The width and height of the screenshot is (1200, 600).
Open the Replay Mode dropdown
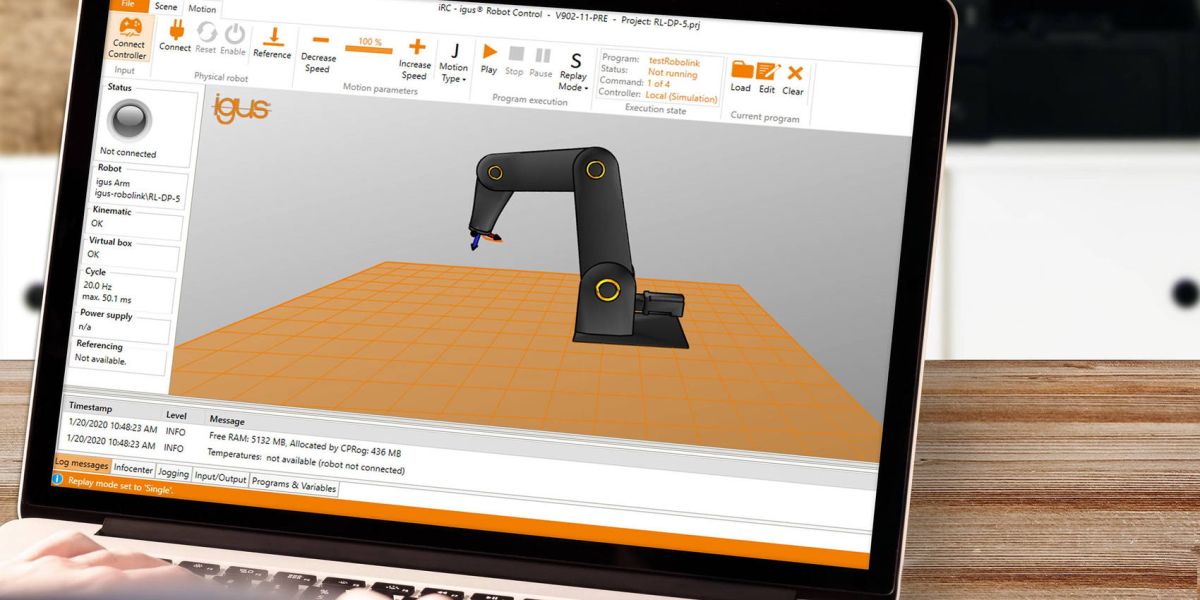[574, 70]
